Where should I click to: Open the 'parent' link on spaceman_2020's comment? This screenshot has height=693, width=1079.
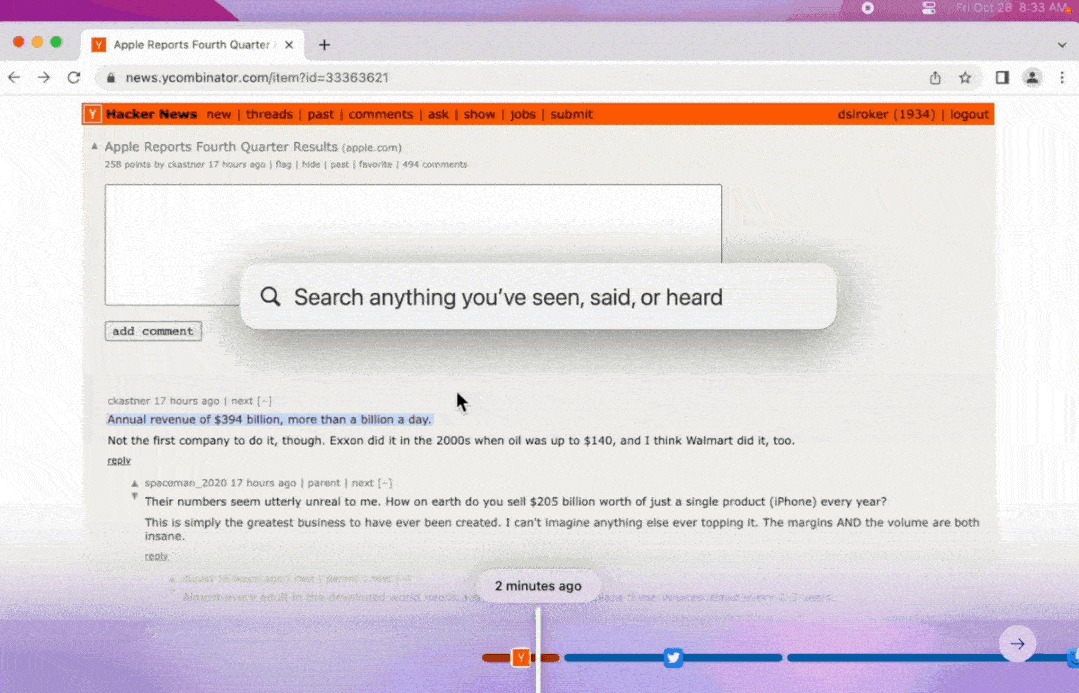pyautogui.click(x=323, y=483)
